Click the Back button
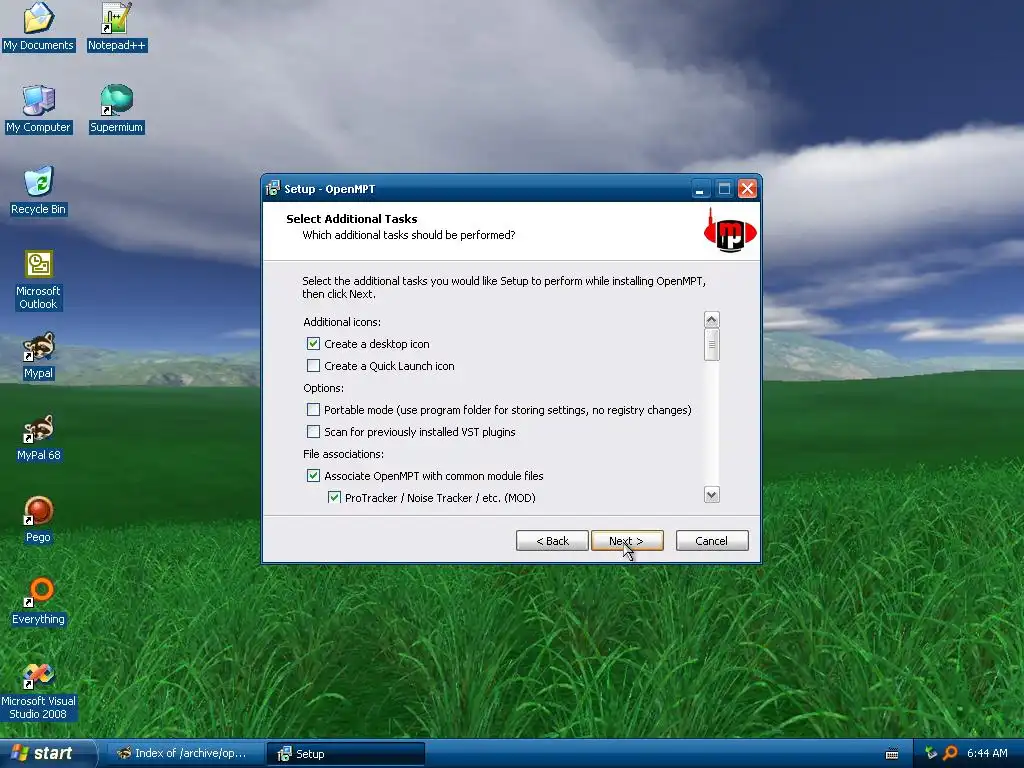 552,541
